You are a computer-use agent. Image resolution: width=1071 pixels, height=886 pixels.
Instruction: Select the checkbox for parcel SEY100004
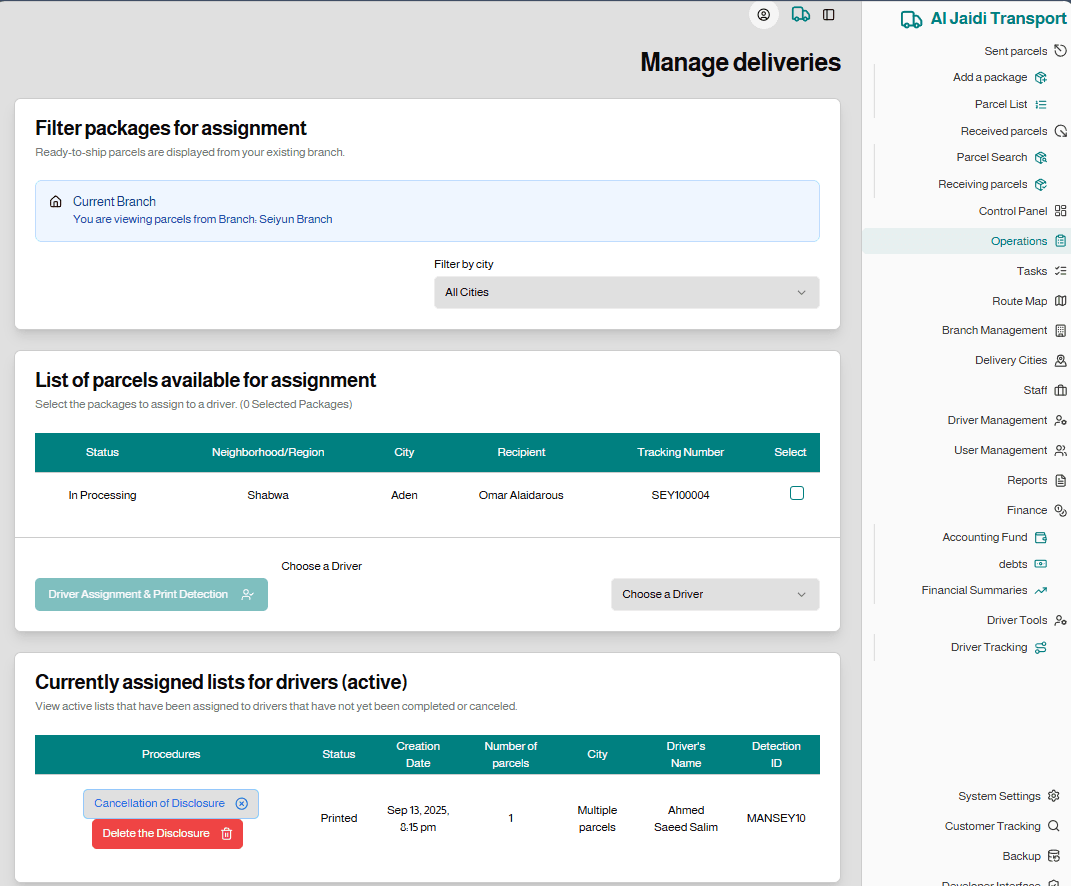pos(797,493)
